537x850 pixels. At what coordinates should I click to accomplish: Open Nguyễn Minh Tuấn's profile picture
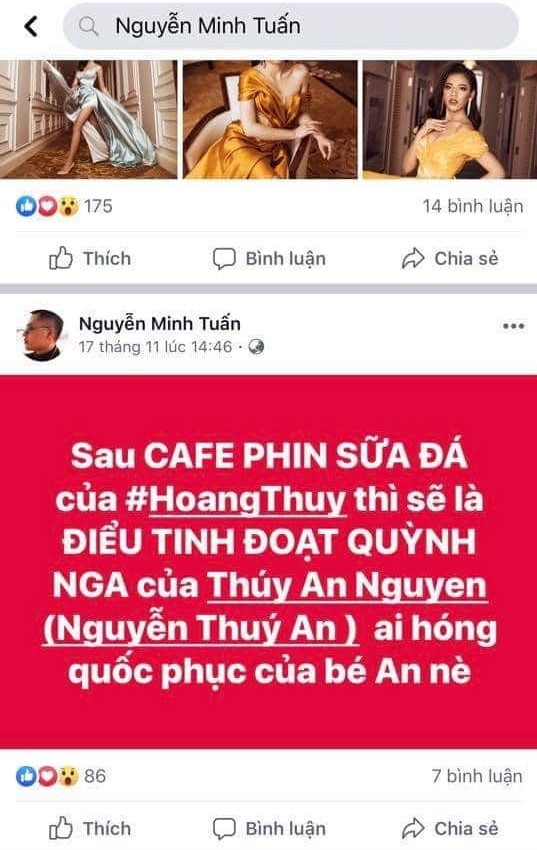[x=41, y=335]
